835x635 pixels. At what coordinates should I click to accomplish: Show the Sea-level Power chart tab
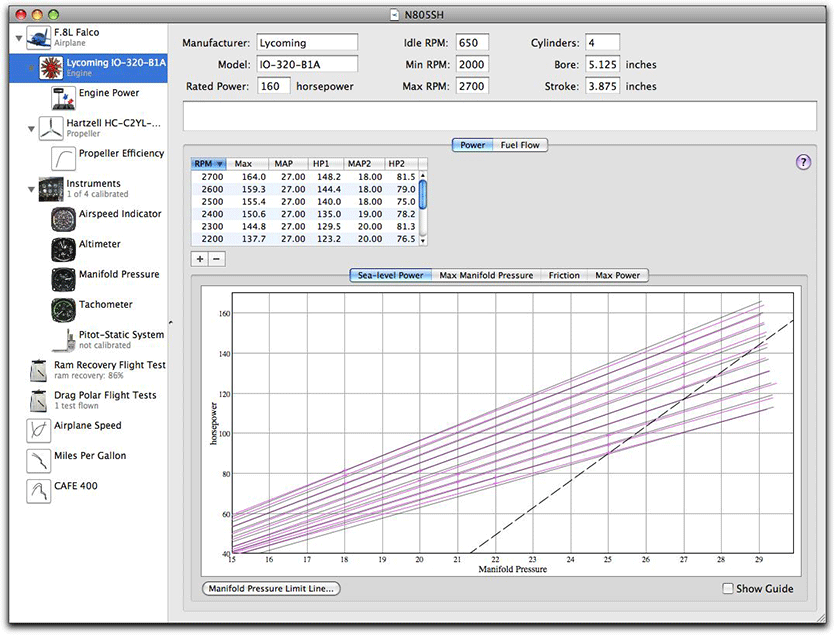(x=390, y=275)
